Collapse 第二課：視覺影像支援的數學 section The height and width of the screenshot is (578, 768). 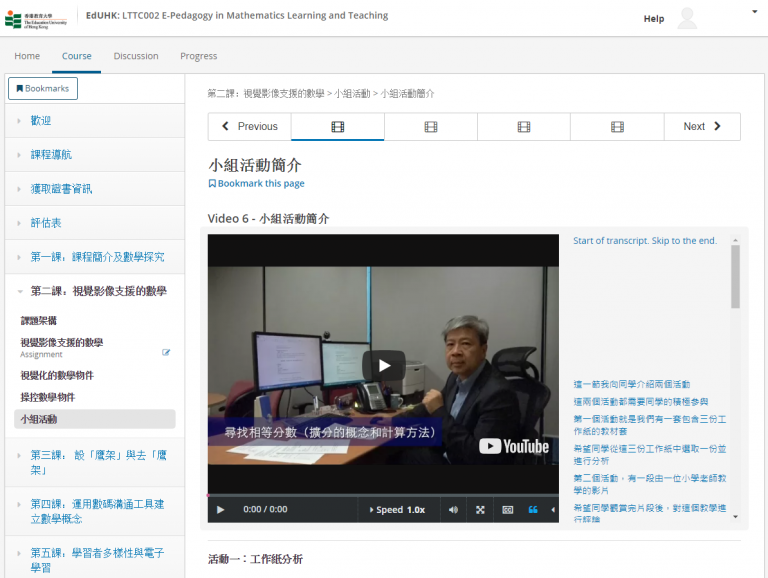95,291
